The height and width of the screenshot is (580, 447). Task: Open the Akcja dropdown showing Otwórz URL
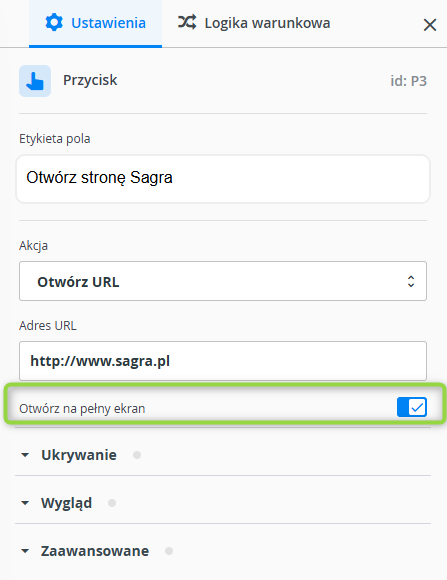tap(223, 281)
